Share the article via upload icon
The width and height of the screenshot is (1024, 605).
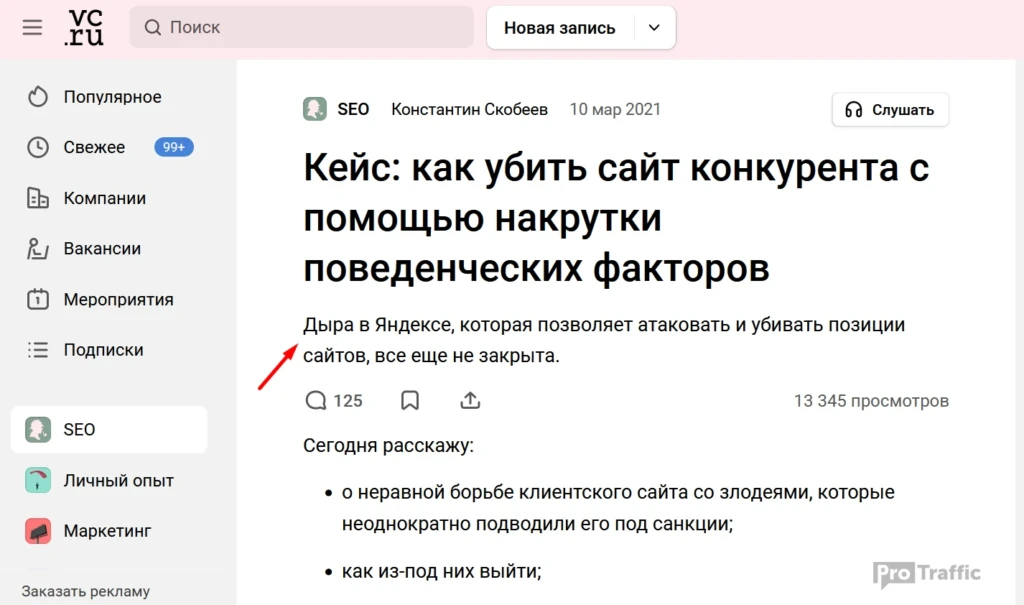click(x=470, y=400)
